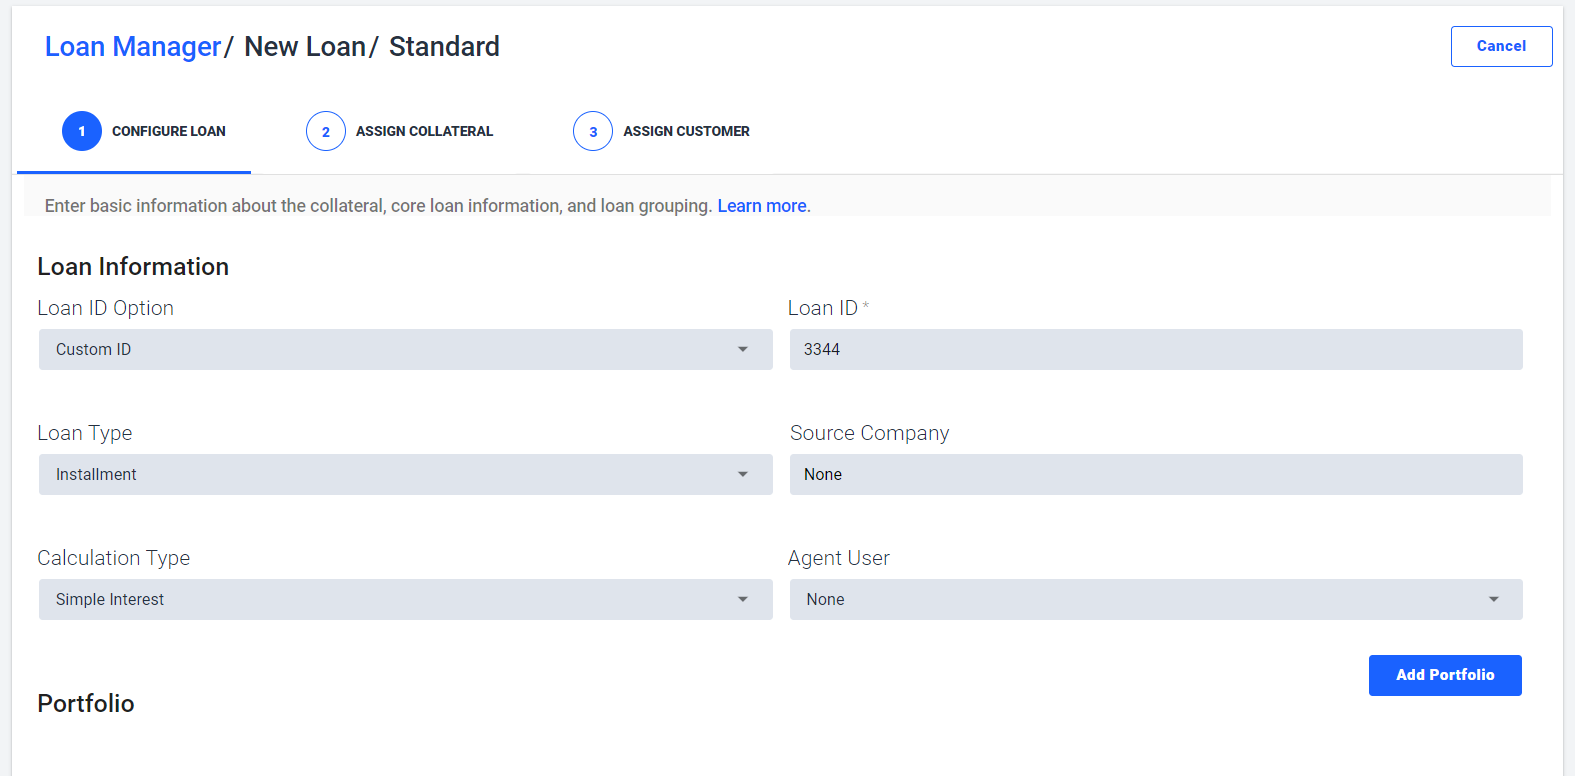Viewport: 1575px width, 776px height.
Task: Click step 3 circle for Assign Customer
Action: click(593, 131)
